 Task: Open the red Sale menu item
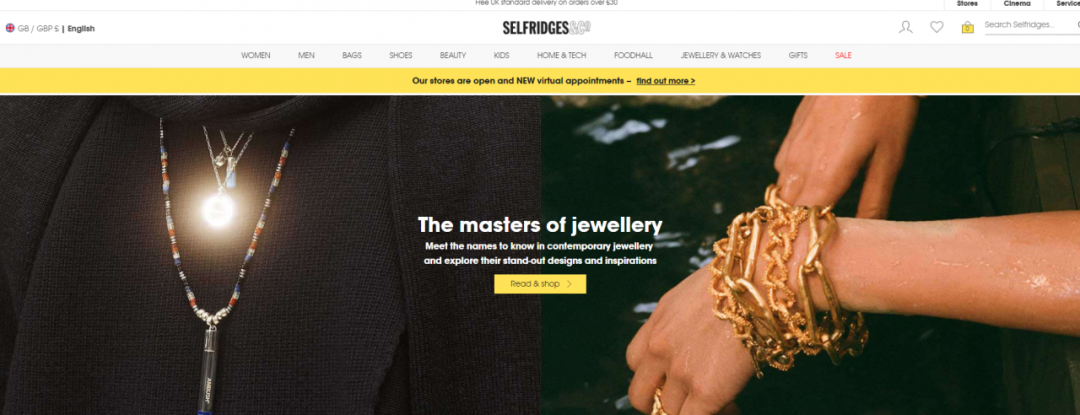click(843, 56)
